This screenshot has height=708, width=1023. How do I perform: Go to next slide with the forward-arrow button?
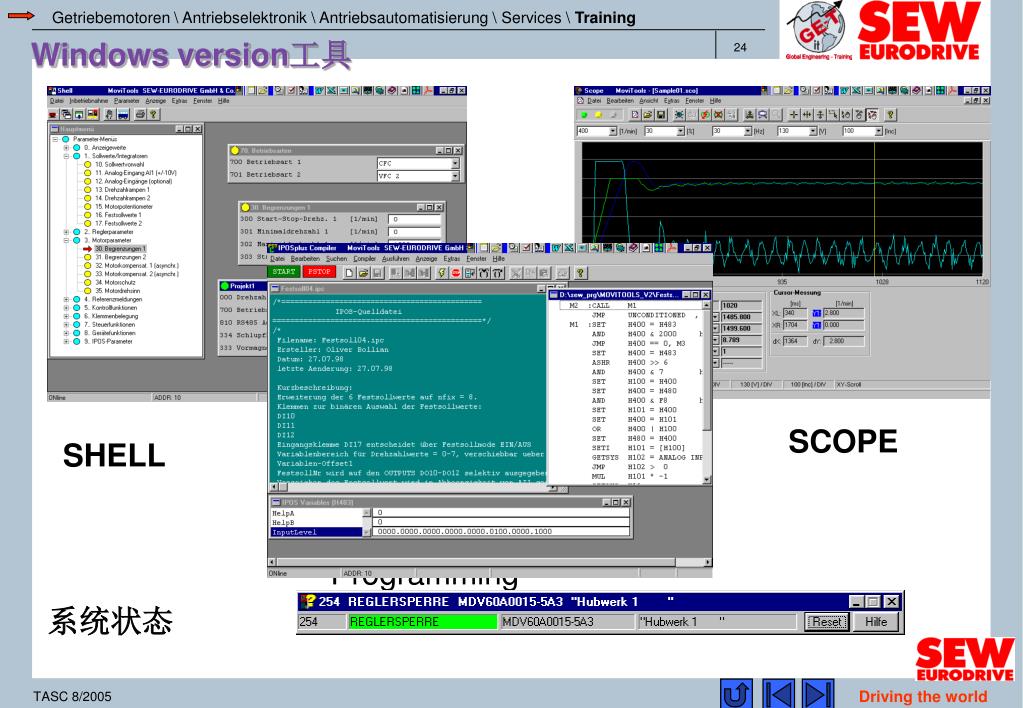point(817,693)
